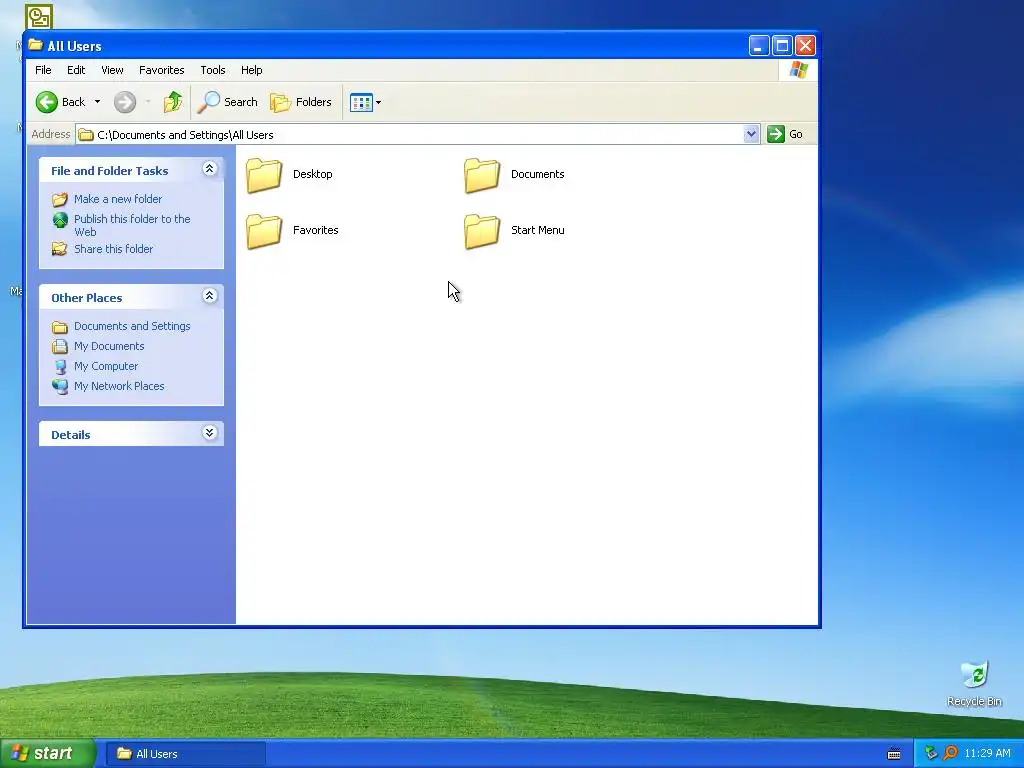
Task: Click the green Back arrow button
Action: coord(47,102)
